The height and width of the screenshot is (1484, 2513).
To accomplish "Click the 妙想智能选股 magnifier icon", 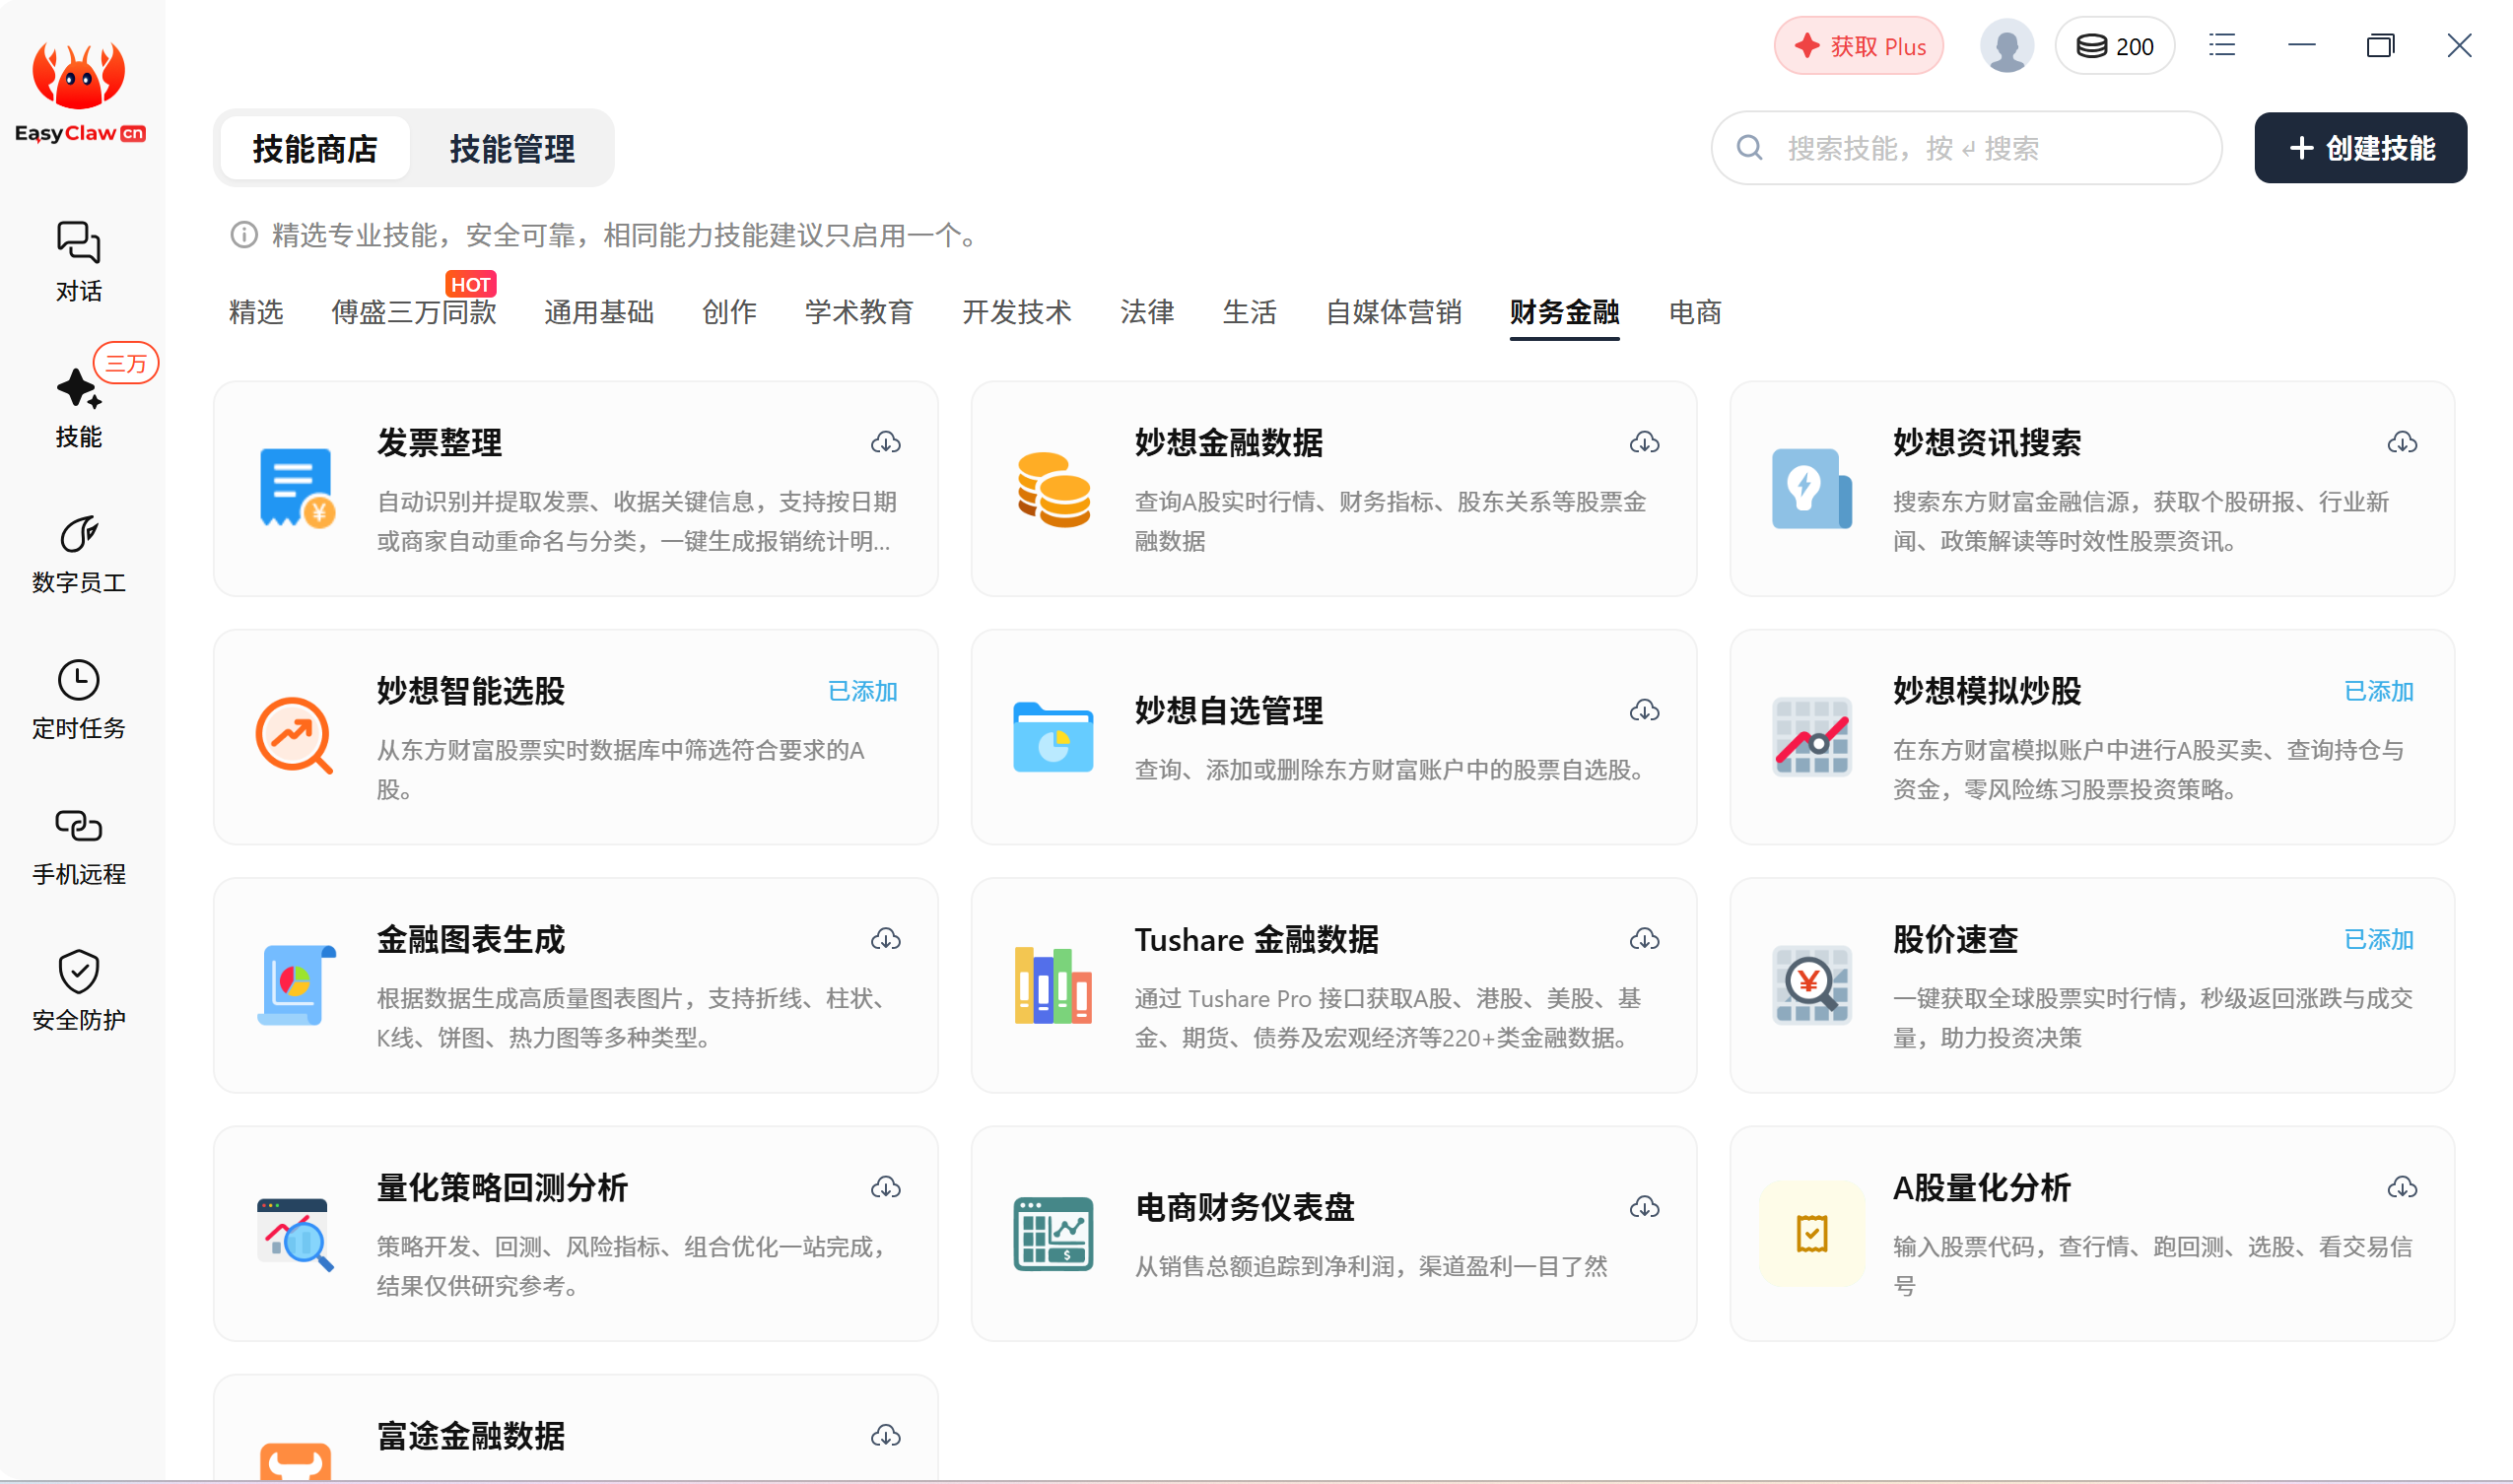I will [294, 736].
